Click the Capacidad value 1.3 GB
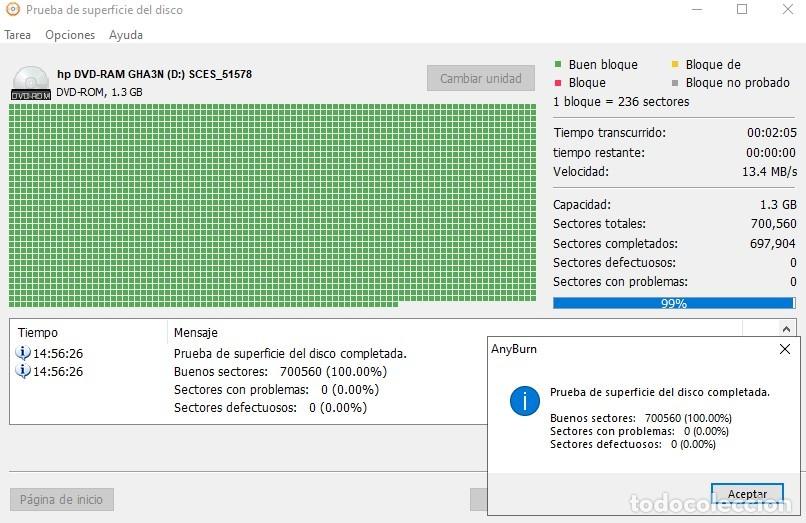The width and height of the screenshot is (806, 523). coord(778,205)
